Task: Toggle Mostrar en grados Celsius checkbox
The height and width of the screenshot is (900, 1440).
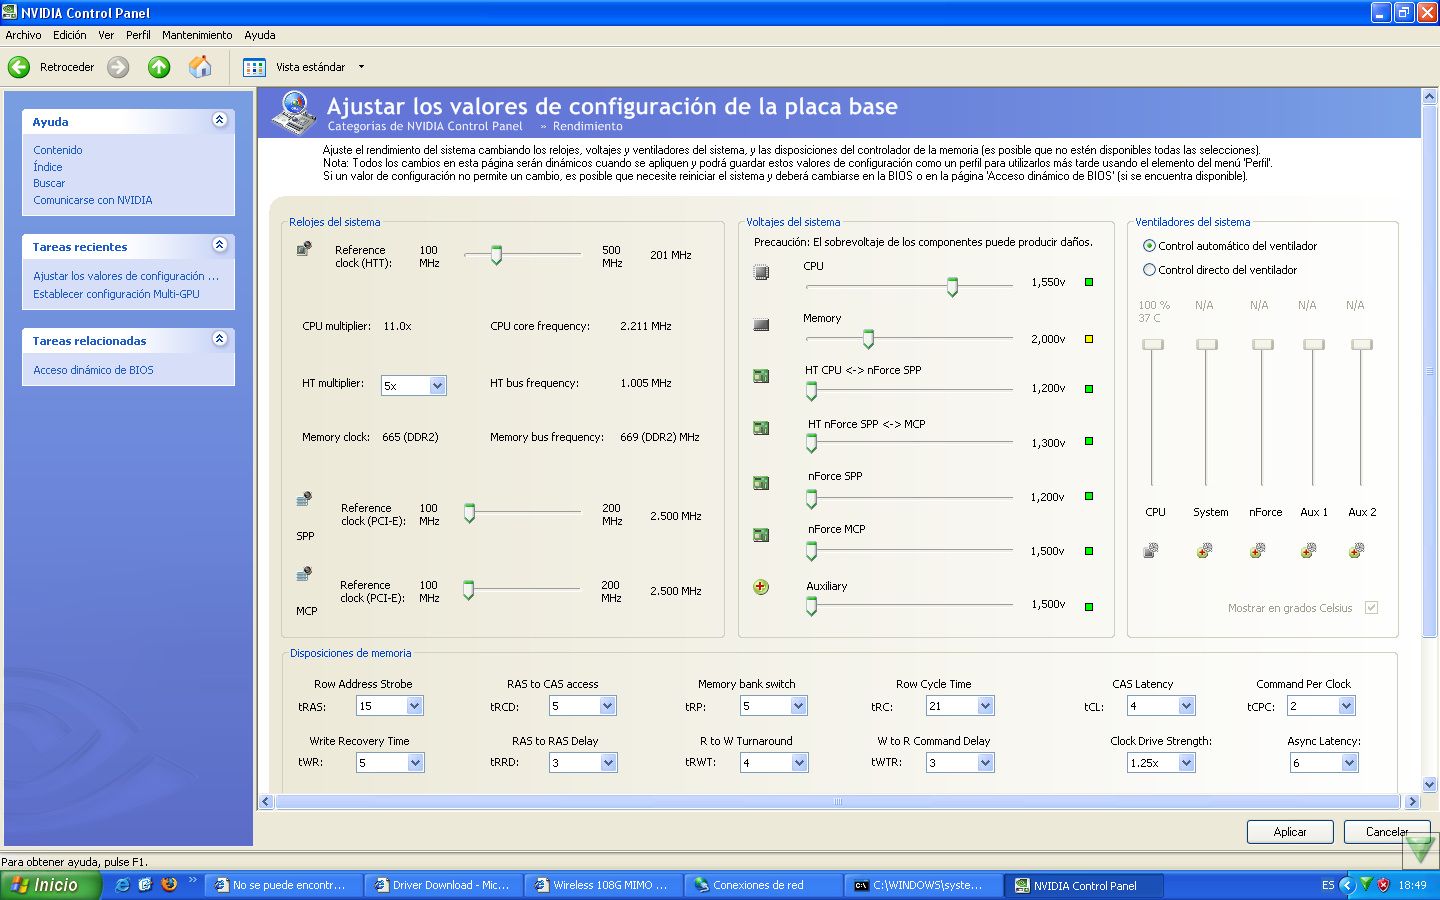Action: click(x=1371, y=608)
